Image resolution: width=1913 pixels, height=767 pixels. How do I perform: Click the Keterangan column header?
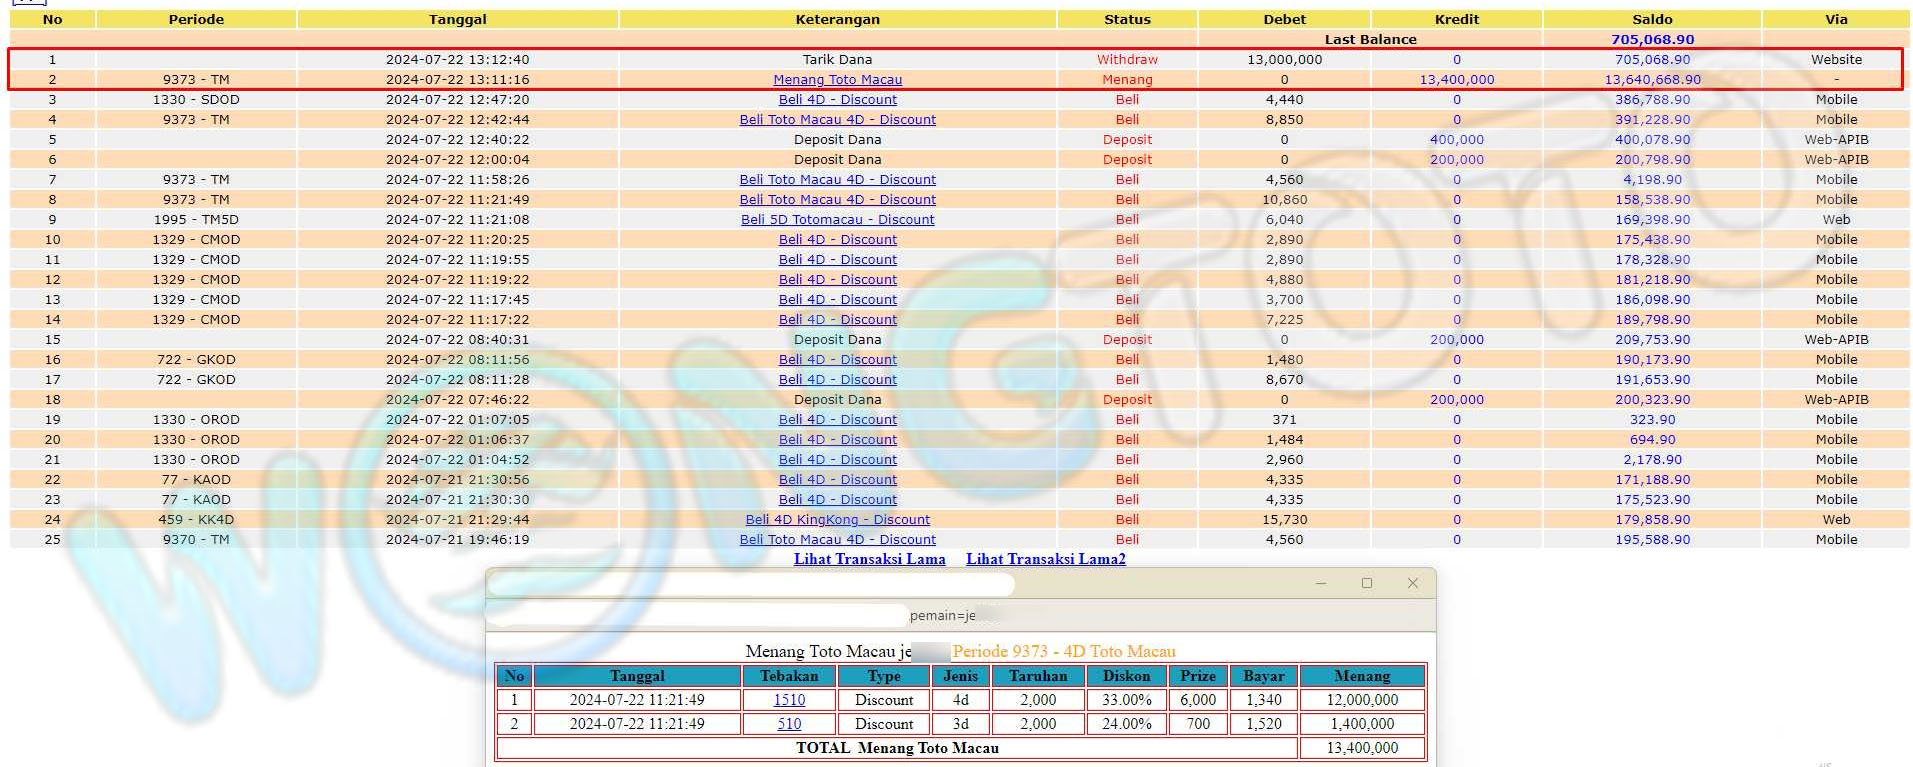coord(837,19)
